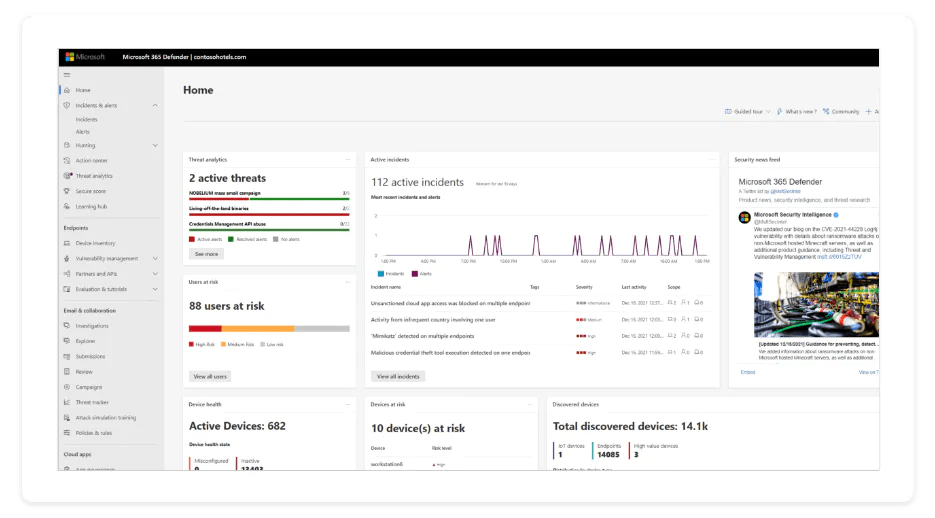The image size is (935, 518).
Task: Collapse the Incidents & alerts section chevron
Action: click(155, 106)
